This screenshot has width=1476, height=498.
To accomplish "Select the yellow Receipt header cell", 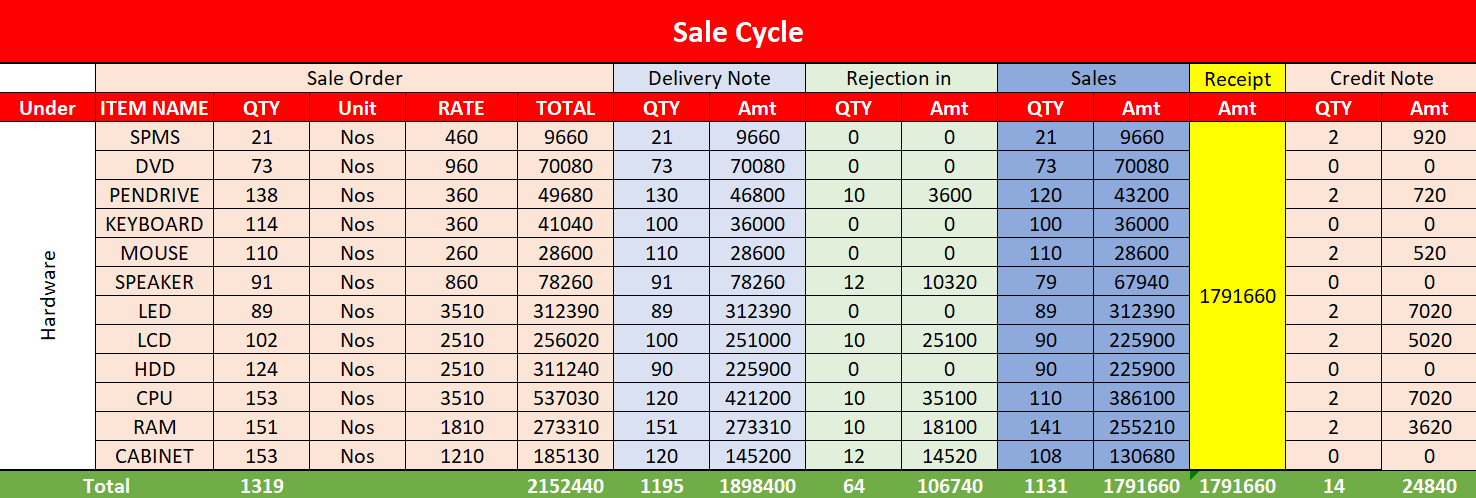I will tap(1237, 78).
